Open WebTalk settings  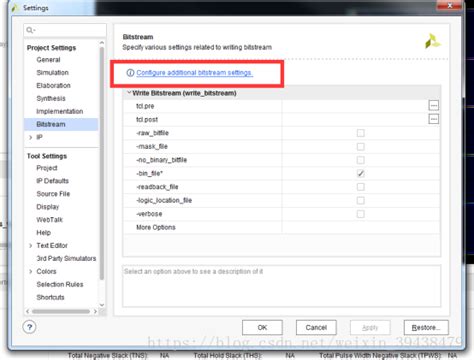tap(49, 220)
